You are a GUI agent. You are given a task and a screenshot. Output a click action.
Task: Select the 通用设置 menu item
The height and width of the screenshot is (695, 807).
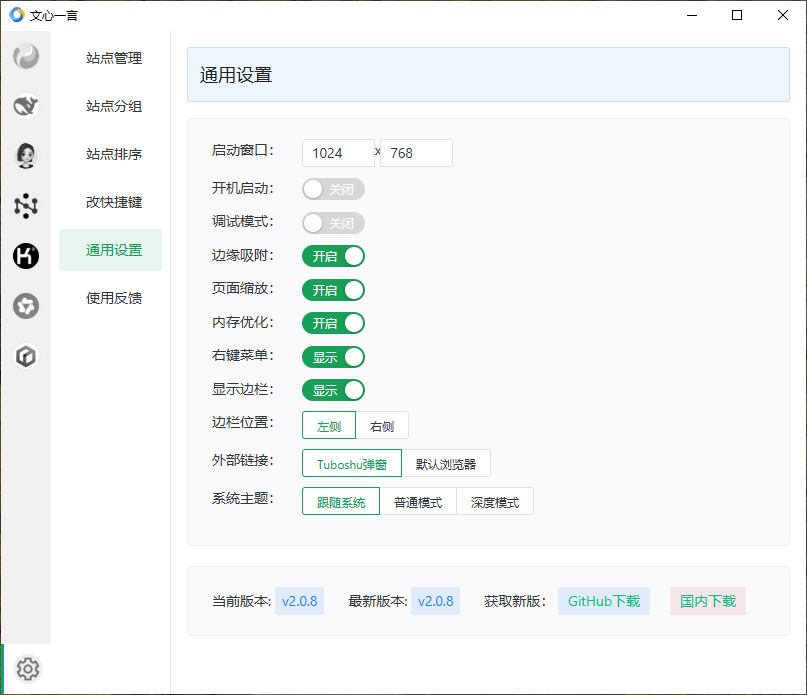click(111, 250)
